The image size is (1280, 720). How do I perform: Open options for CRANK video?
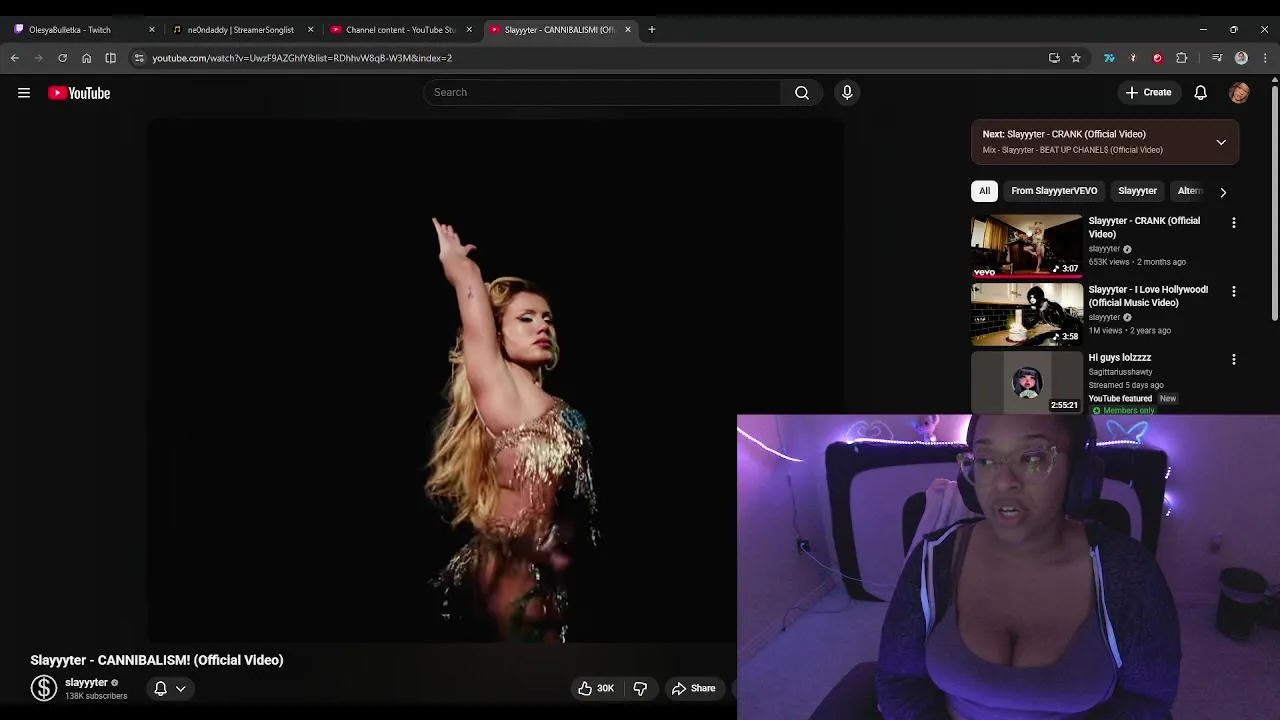pyautogui.click(x=1234, y=223)
